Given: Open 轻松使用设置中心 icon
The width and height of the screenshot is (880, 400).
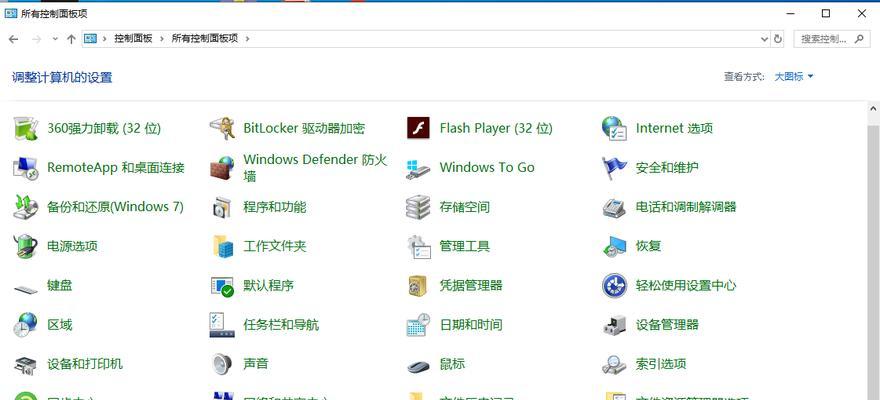Looking at the screenshot, I should point(614,286).
